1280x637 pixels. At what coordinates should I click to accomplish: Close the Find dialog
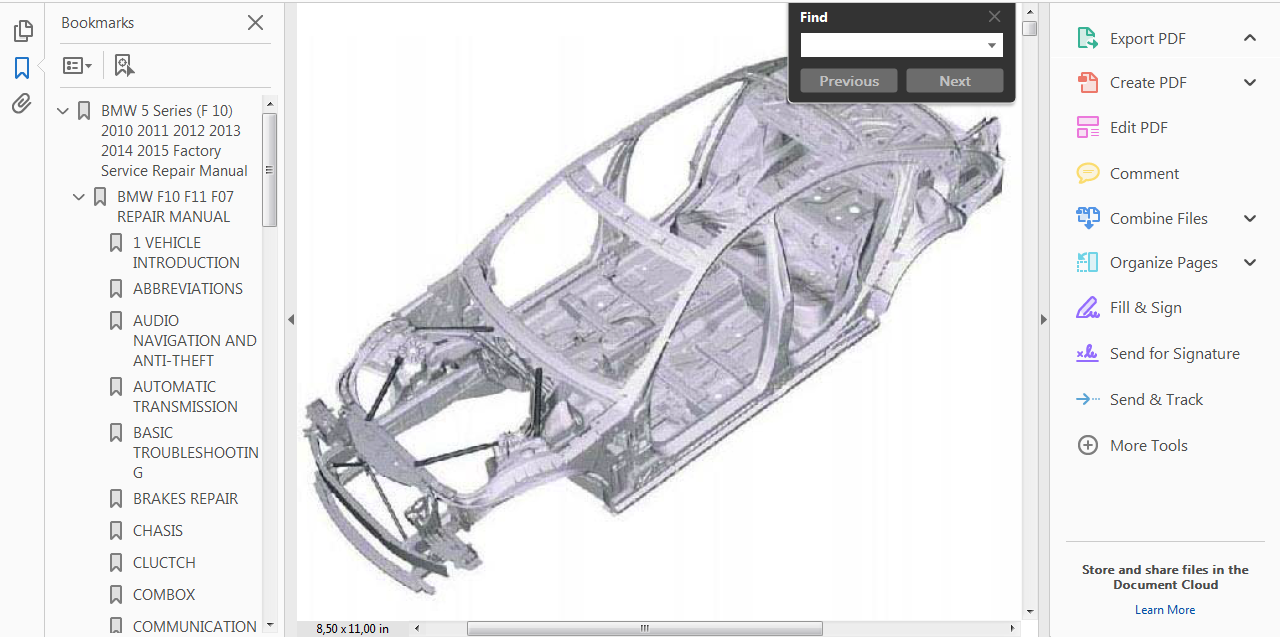pos(994,16)
